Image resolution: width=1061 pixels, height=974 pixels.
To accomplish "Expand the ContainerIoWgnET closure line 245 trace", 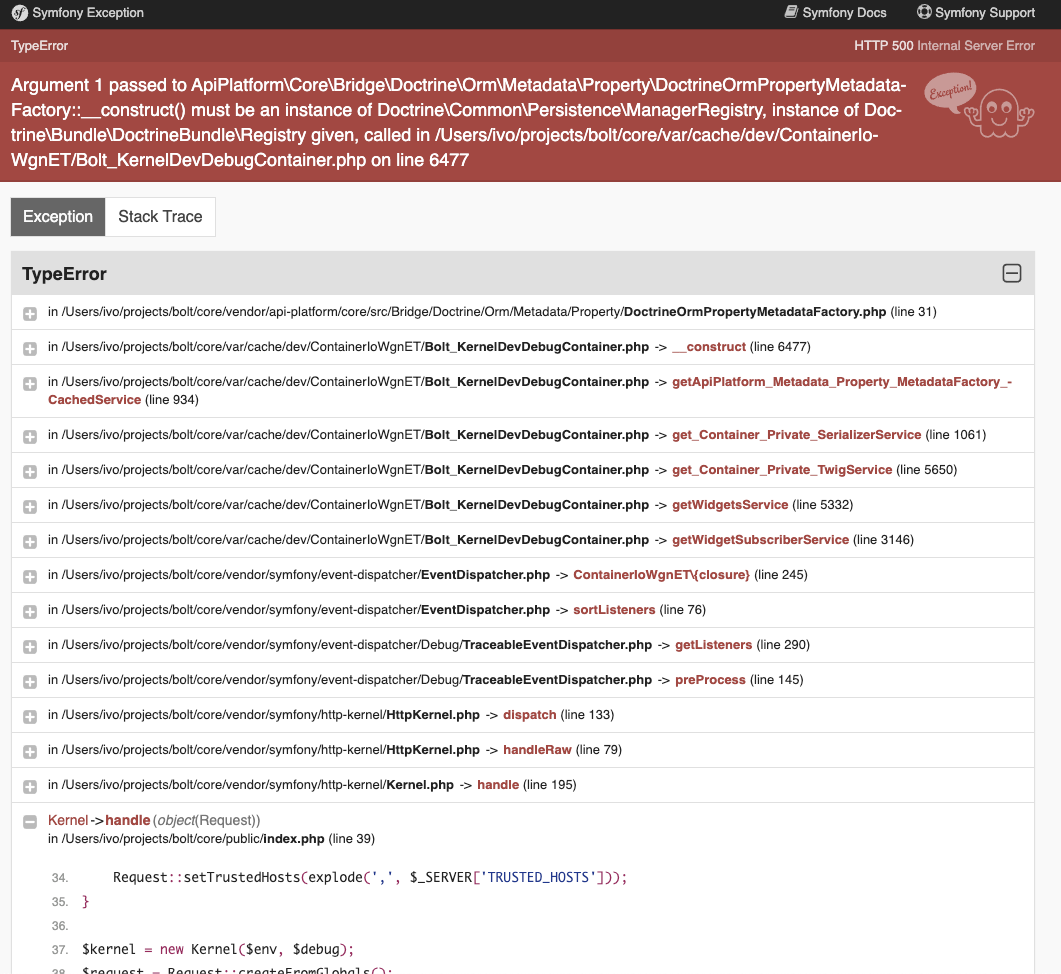I will click(x=30, y=577).
